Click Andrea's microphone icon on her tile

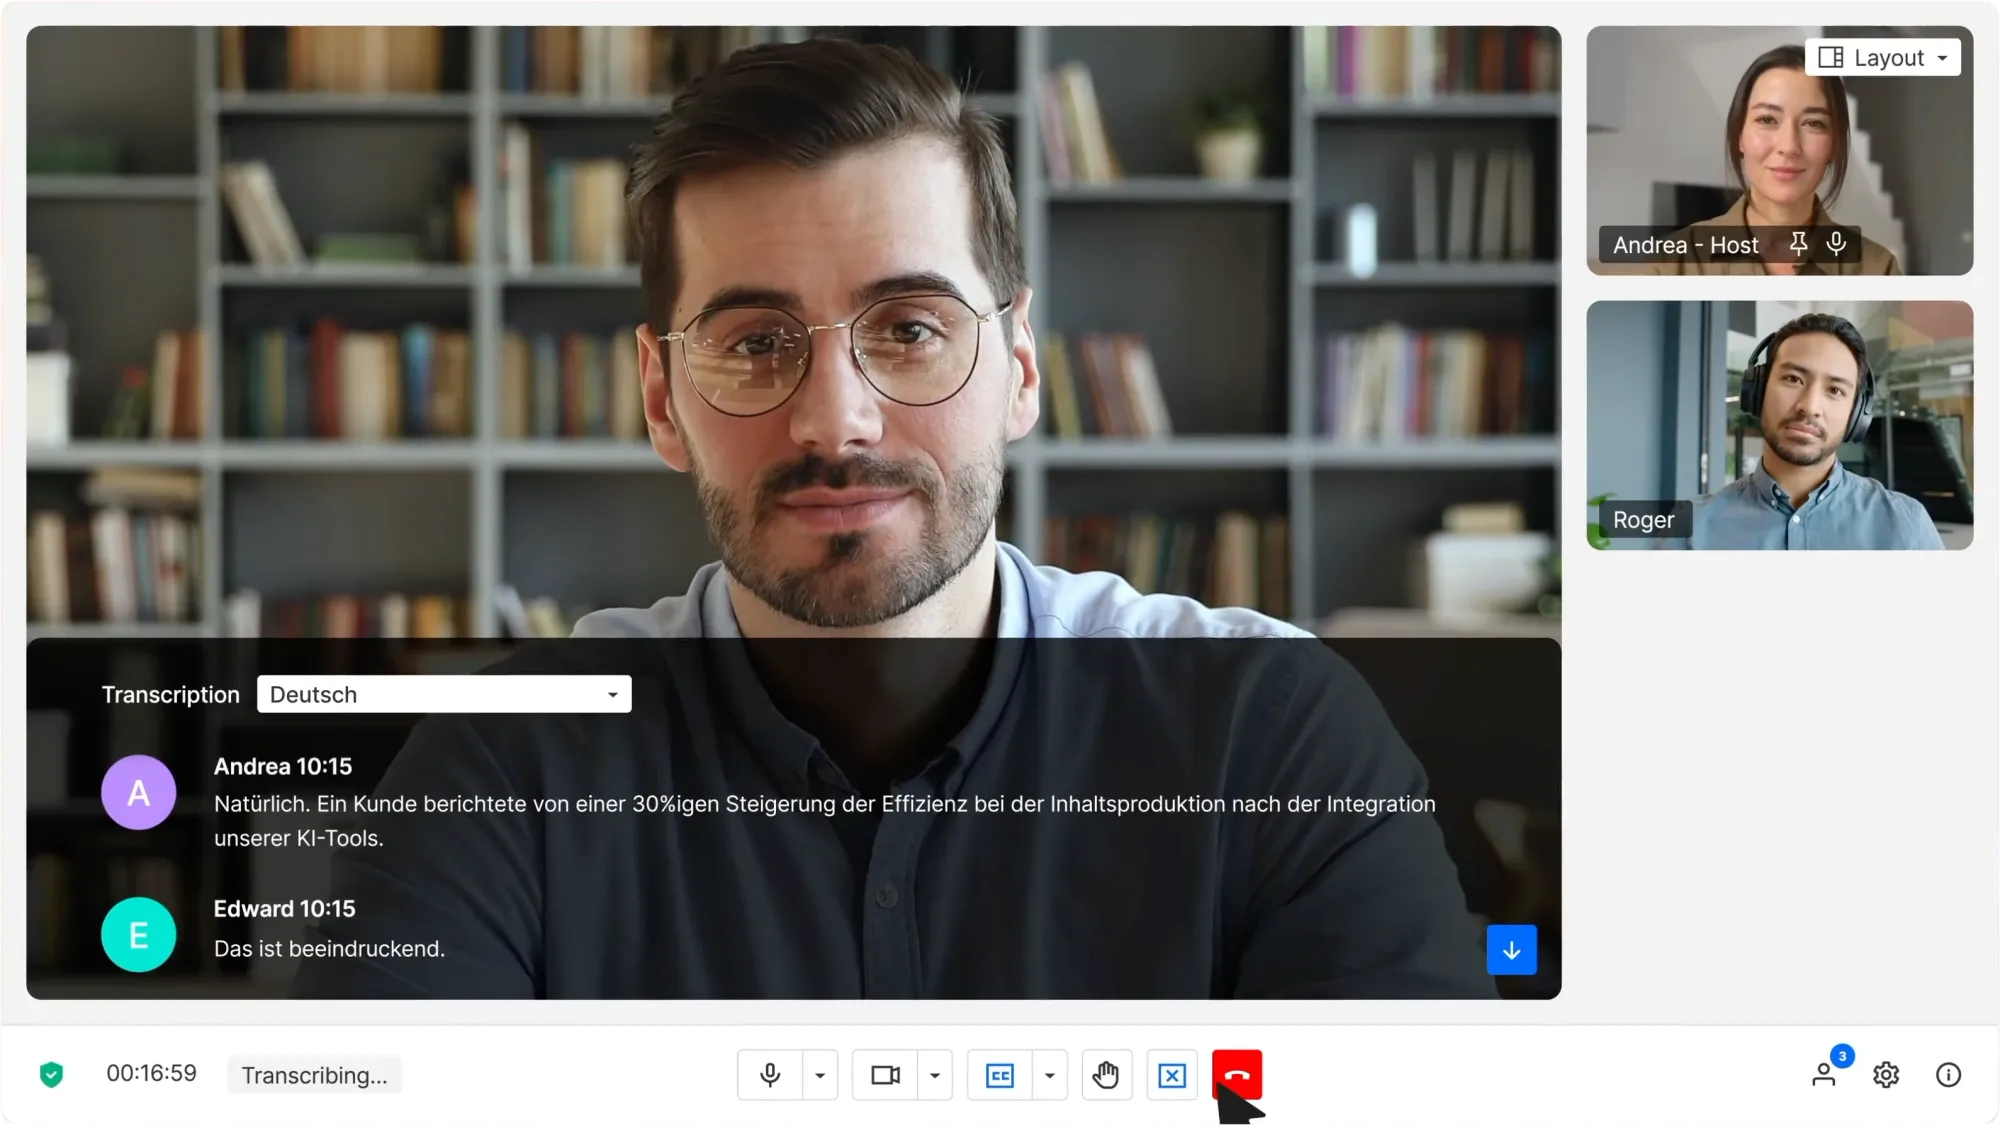click(x=1836, y=244)
